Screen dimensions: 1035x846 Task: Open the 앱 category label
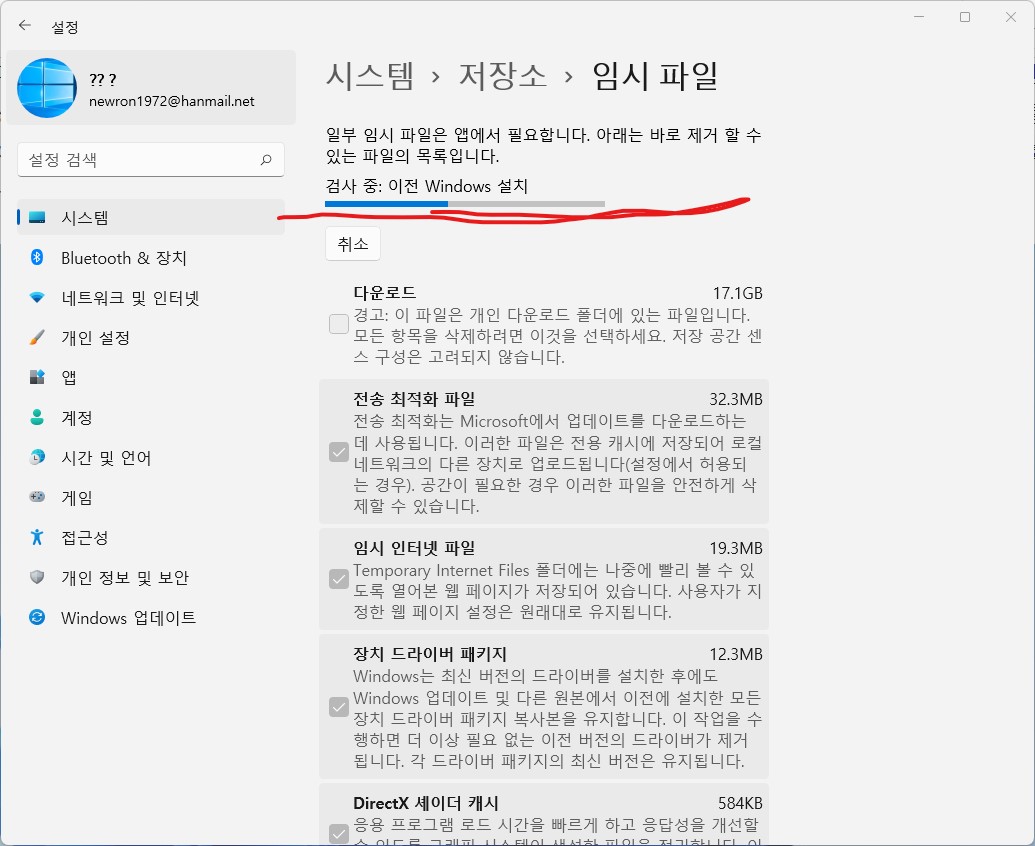(69, 377)
